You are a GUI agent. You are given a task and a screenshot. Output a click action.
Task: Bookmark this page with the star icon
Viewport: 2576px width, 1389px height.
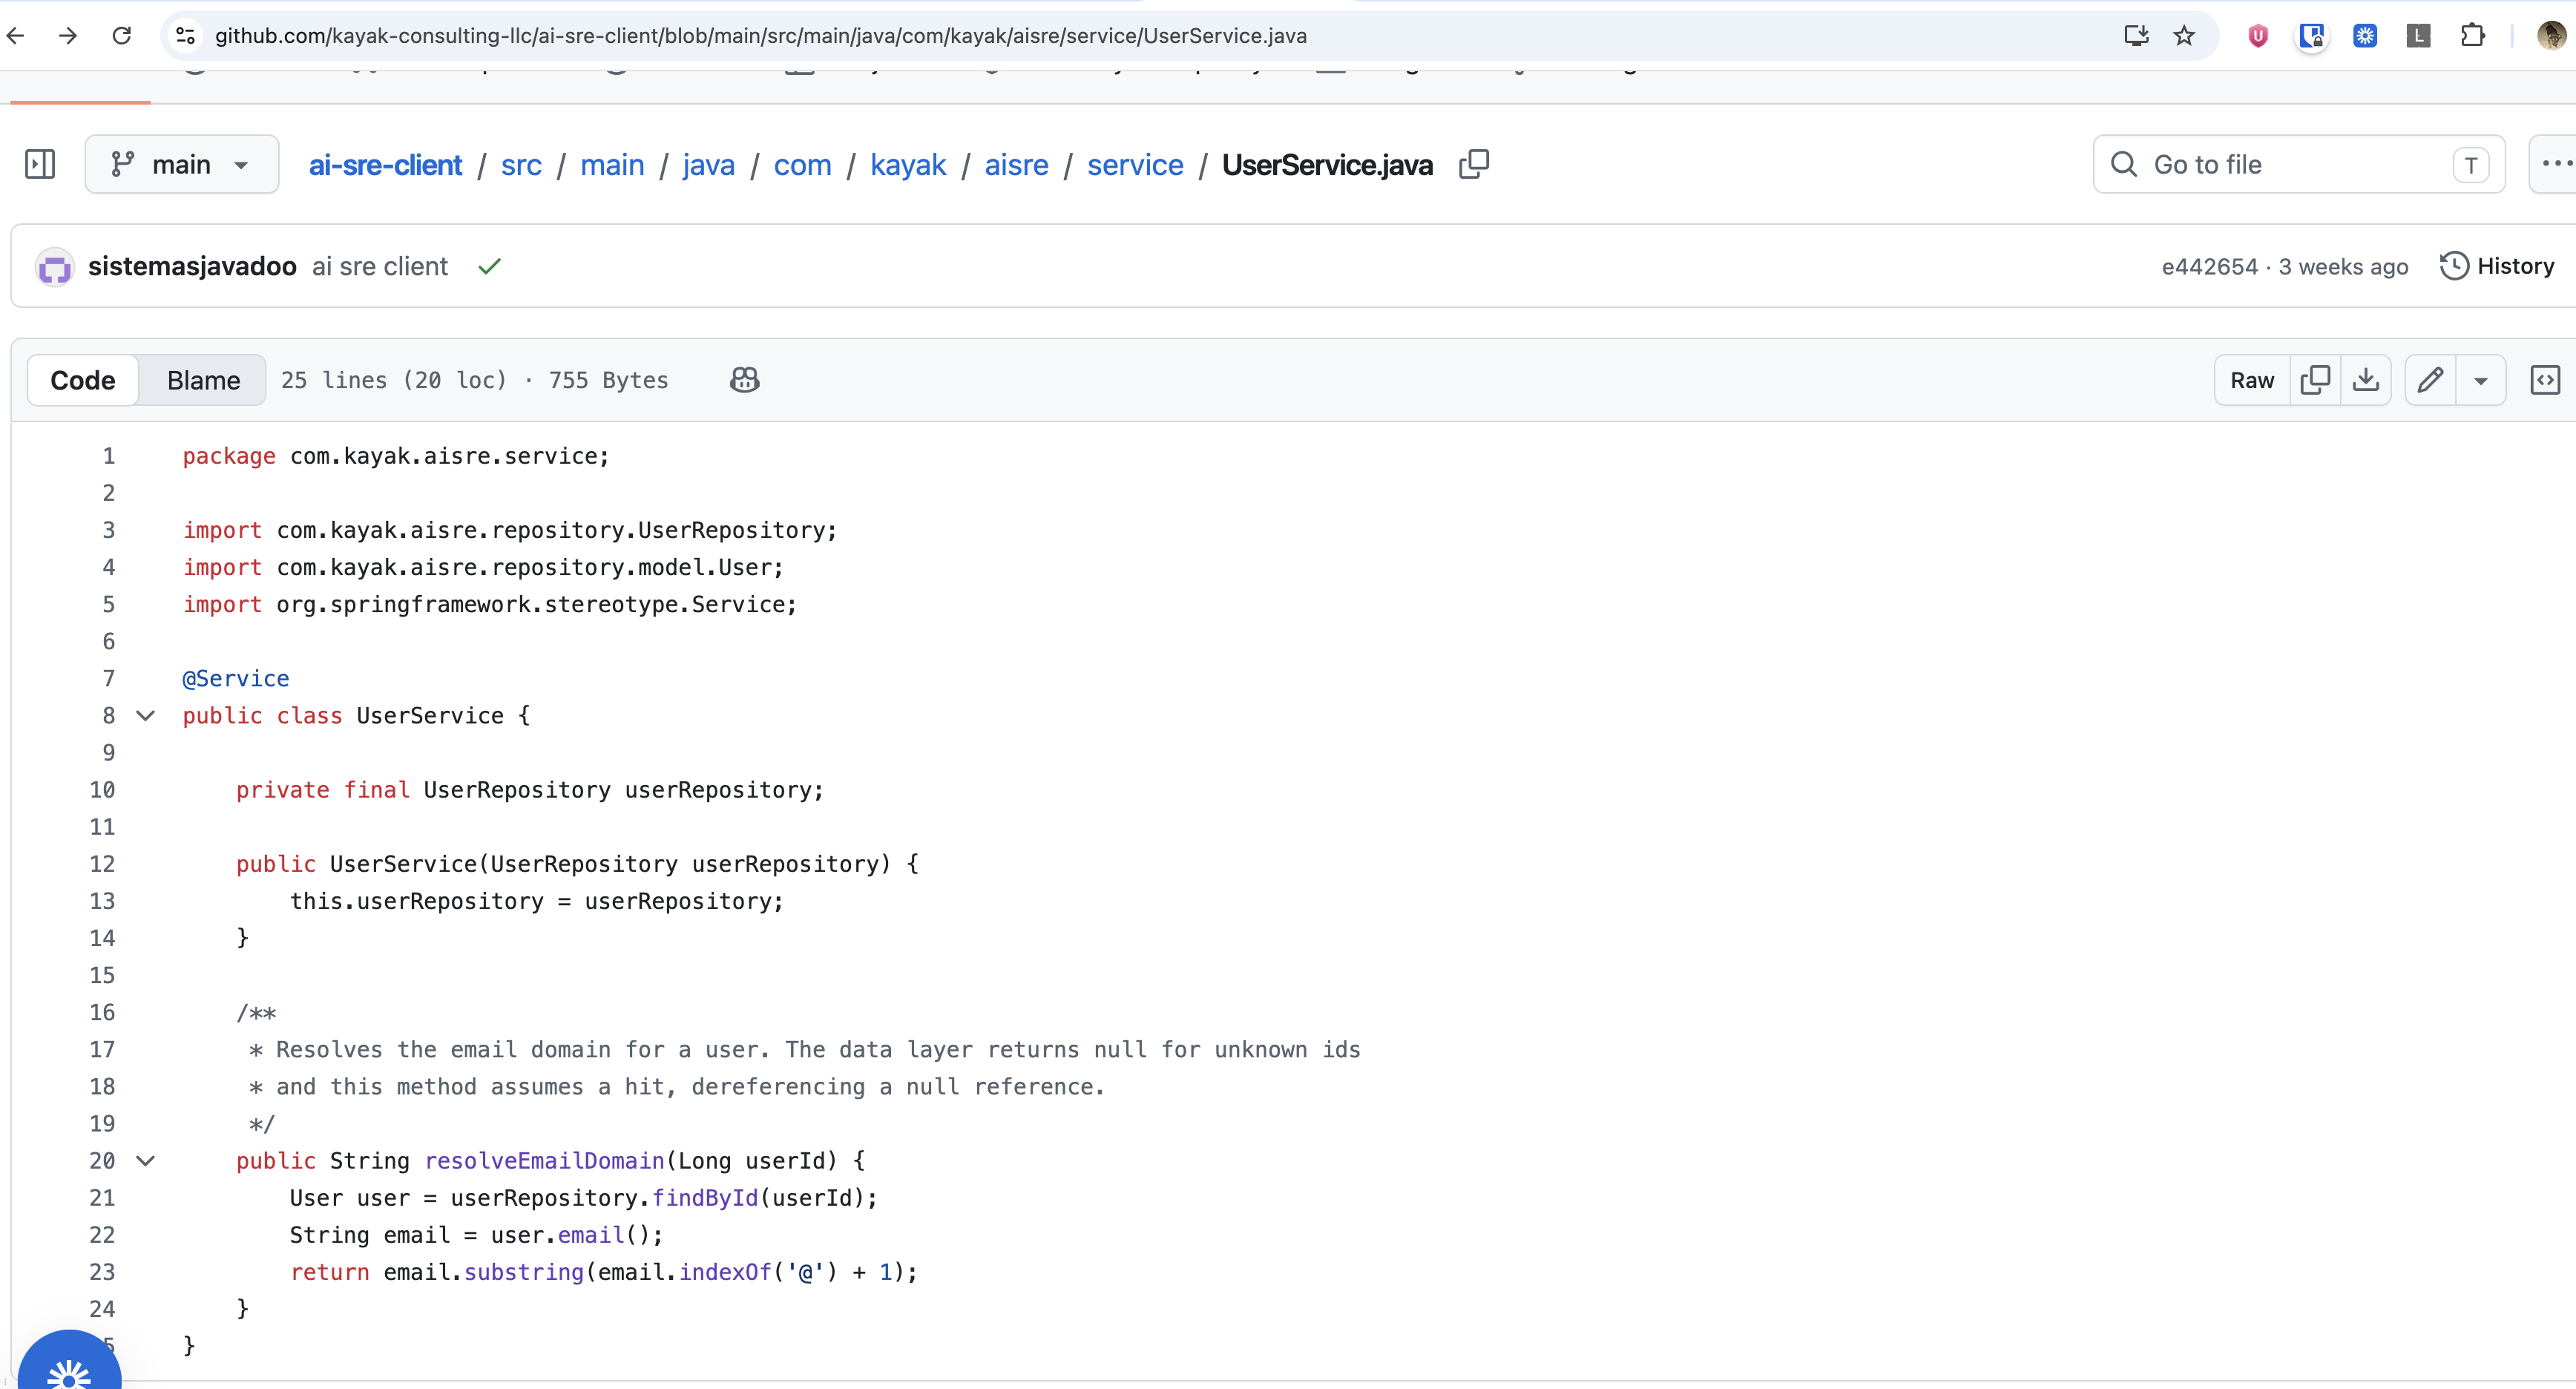click(x=2184, y=36)
